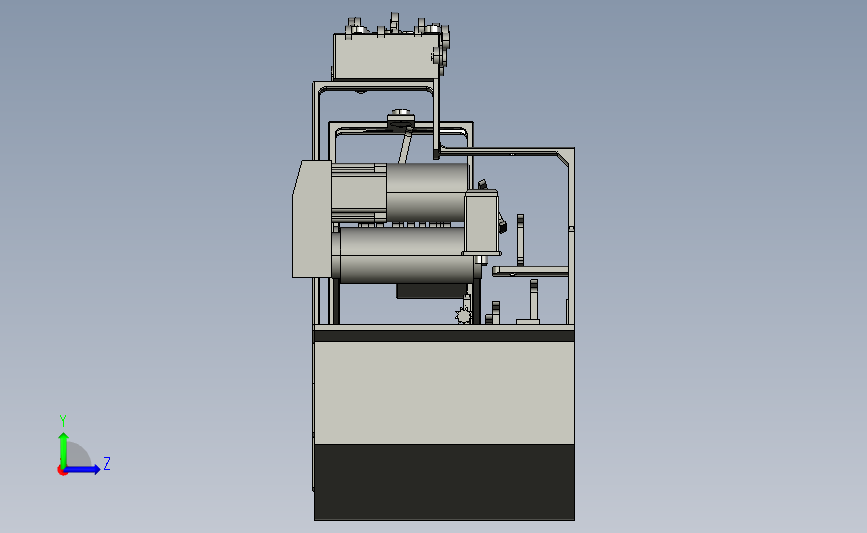Click the green Y axis arrow of triad

(x=63, y=449)
